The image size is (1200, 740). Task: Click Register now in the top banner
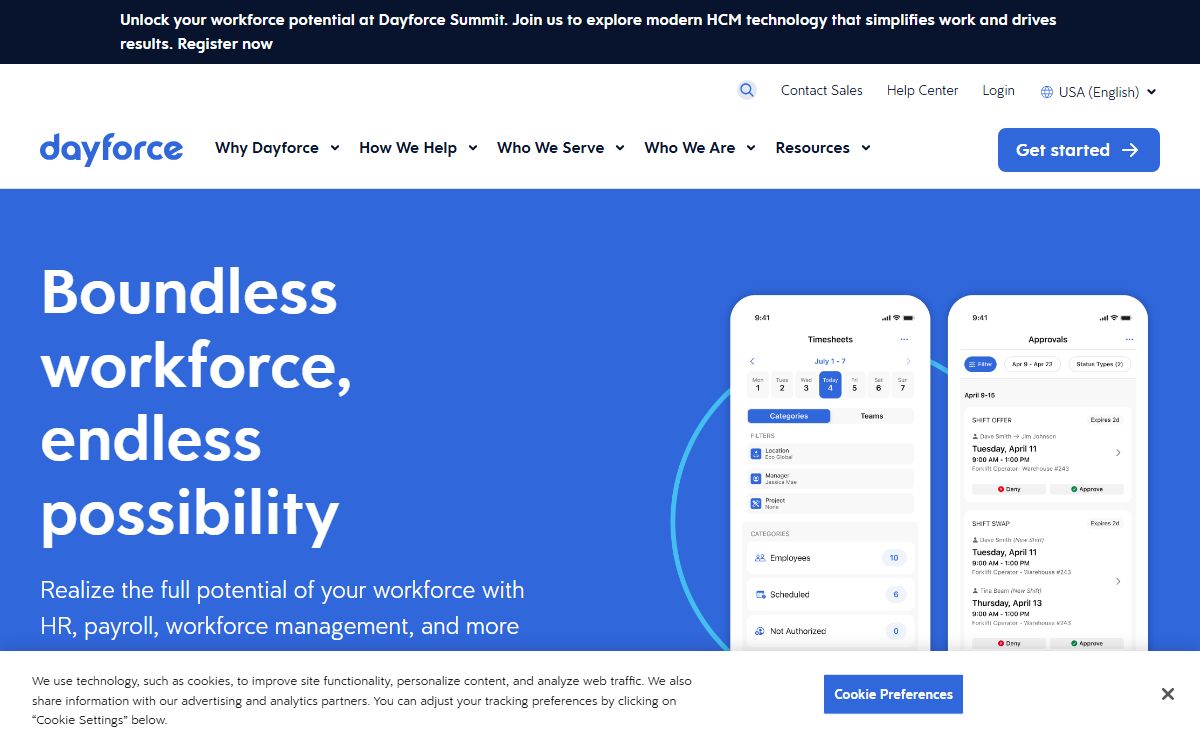[225, 44]
